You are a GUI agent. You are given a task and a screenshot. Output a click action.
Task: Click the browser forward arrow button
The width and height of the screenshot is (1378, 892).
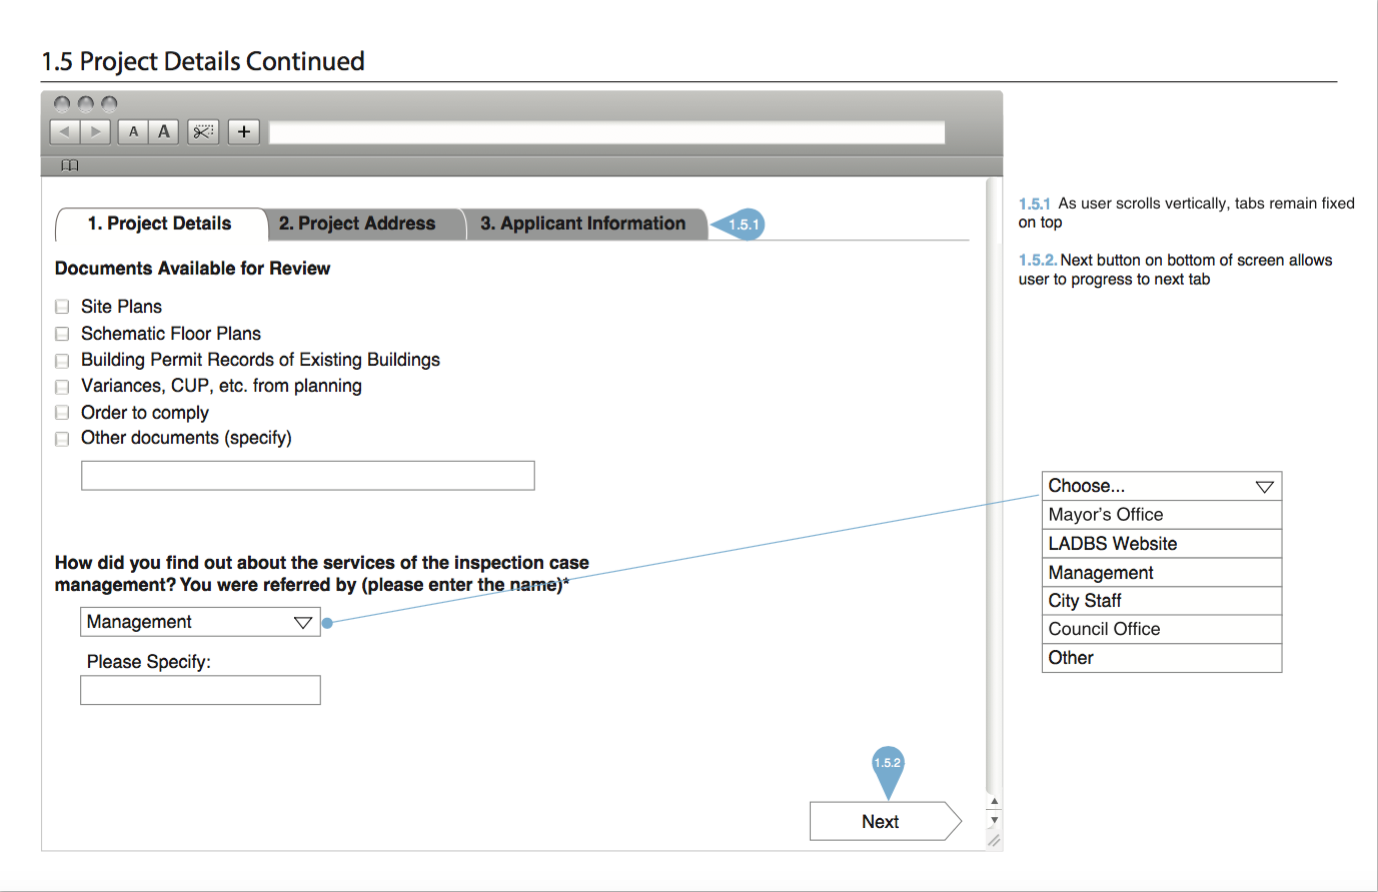pos(95,132)
